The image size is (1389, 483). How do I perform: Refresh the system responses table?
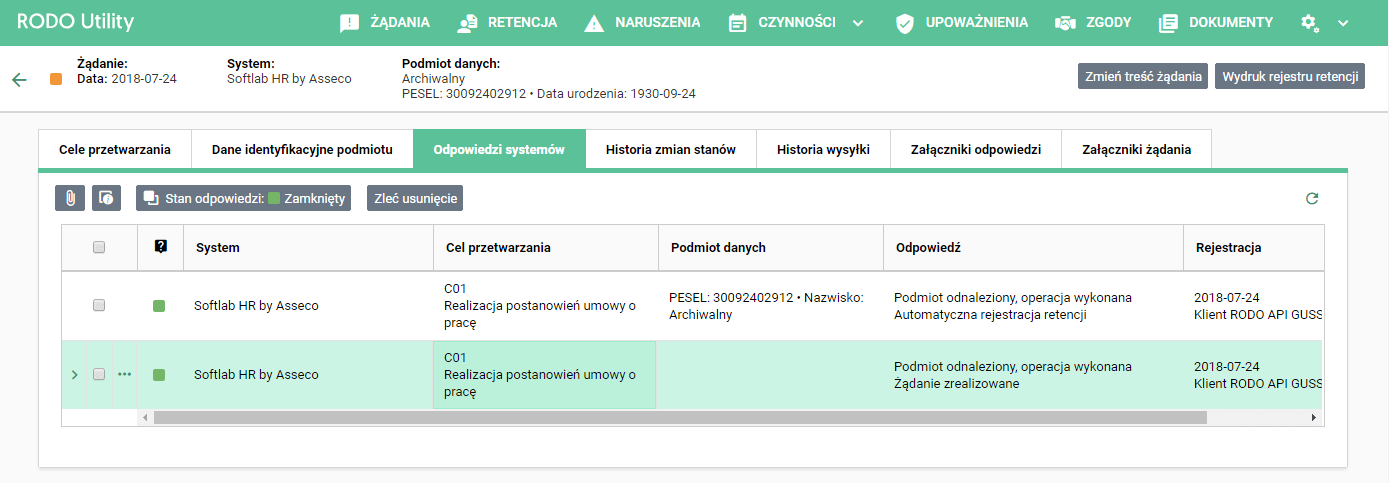[x=1312, y=199]
